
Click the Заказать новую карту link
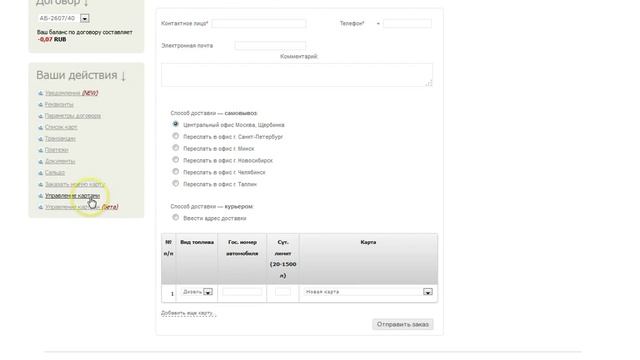(x=75, y=184)
